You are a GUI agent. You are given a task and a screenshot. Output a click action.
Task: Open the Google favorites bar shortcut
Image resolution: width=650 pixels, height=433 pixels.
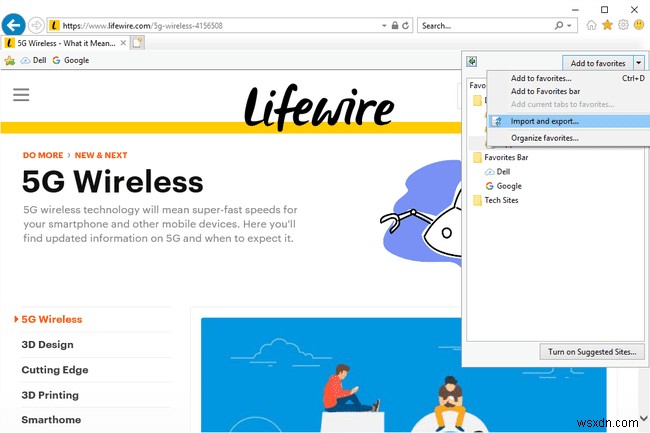tap(70, 60)
